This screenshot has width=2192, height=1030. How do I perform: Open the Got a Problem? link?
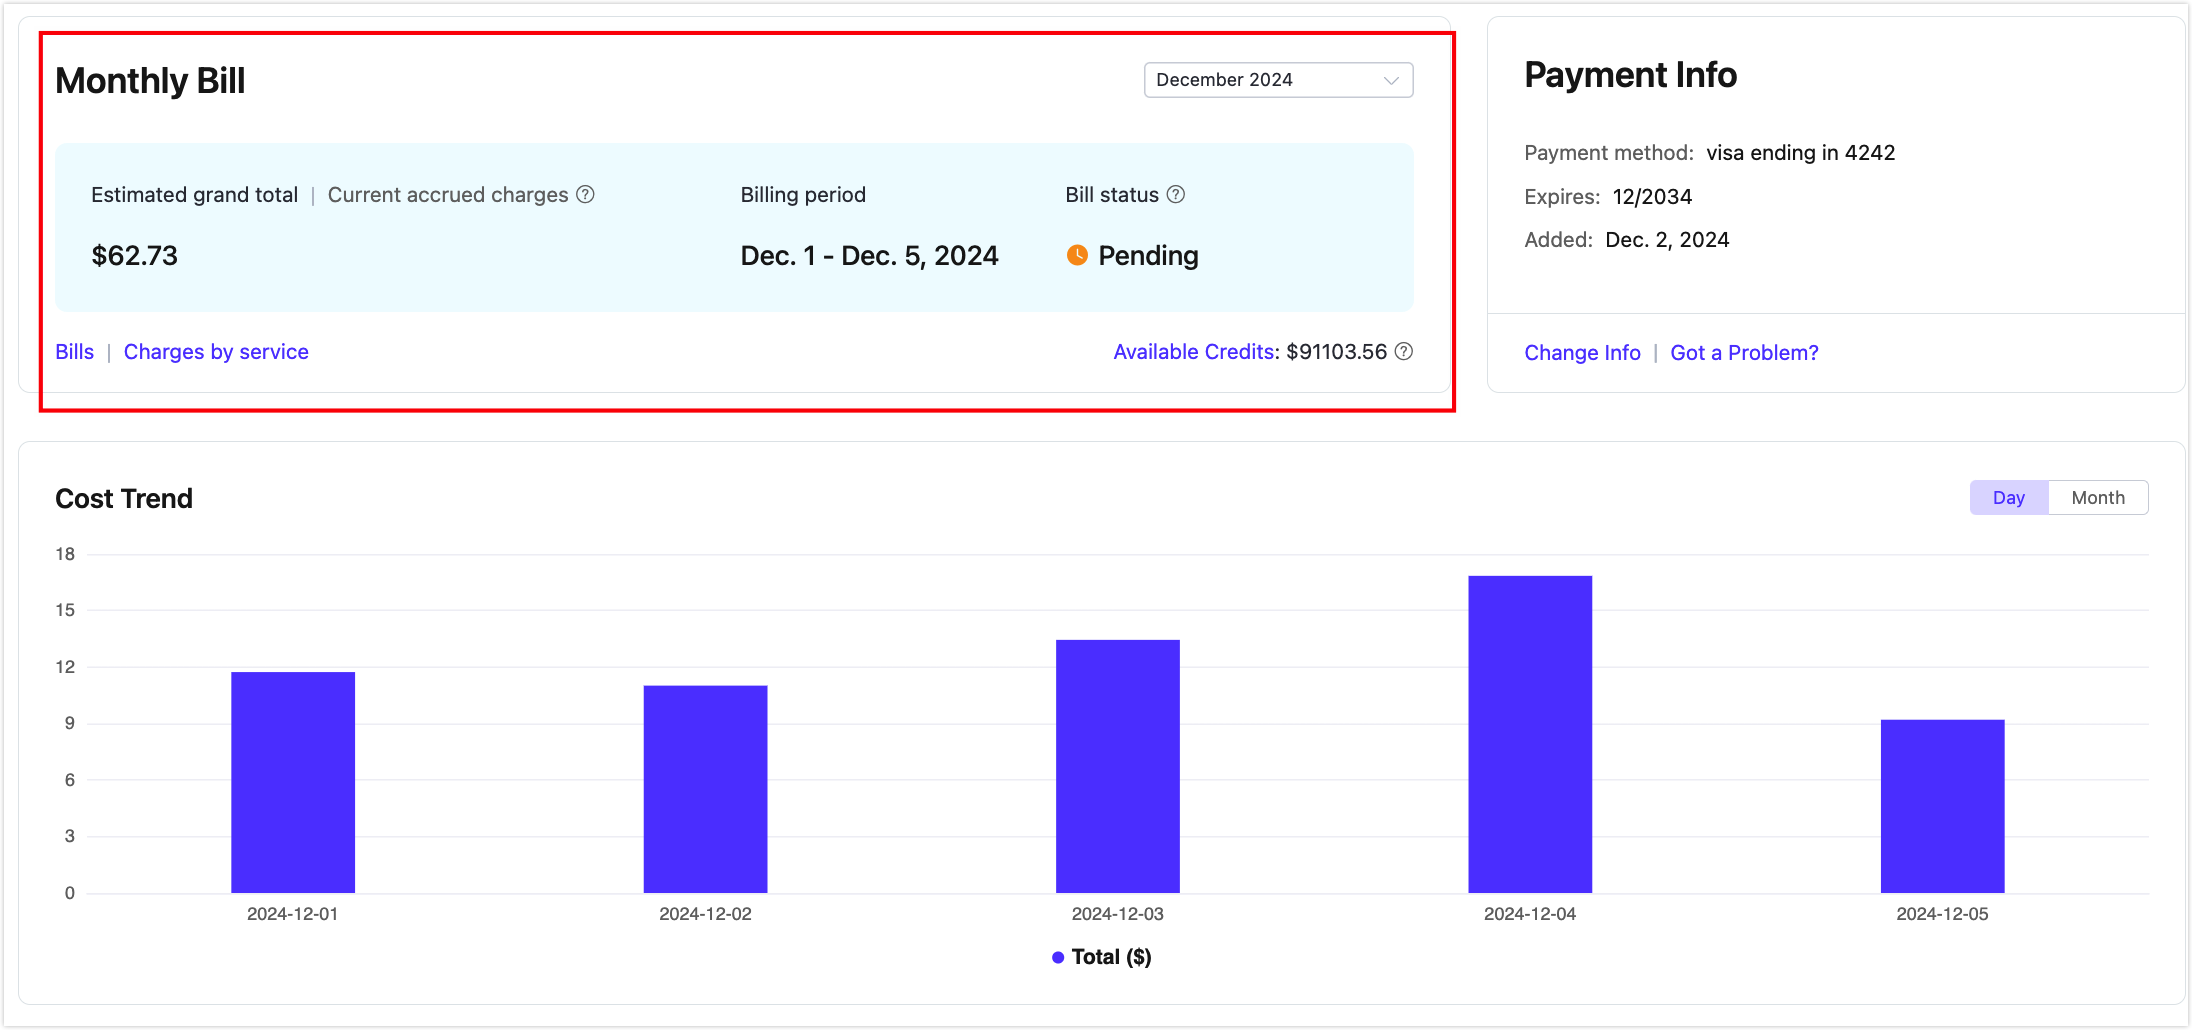1744,353
